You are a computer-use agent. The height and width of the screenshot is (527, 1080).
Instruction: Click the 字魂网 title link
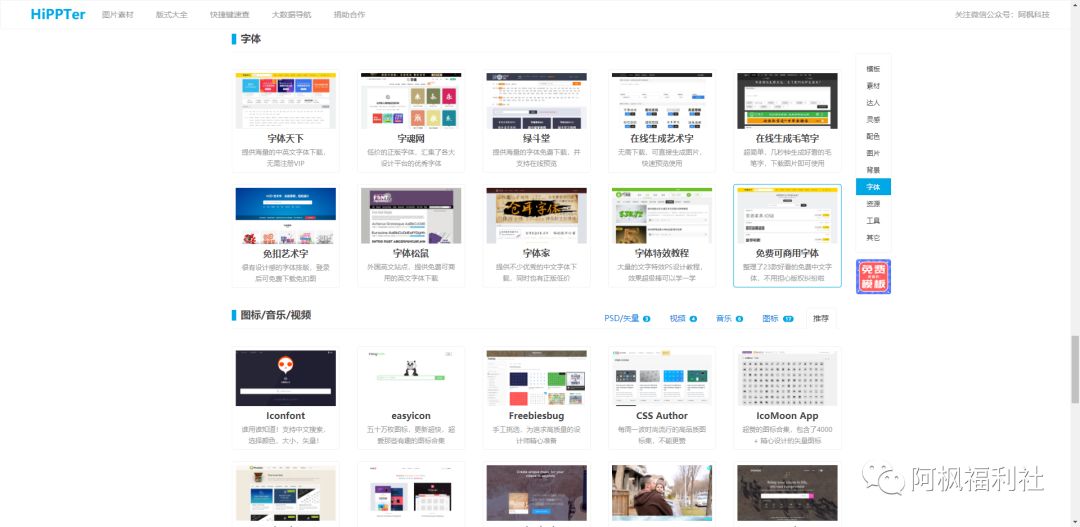pos(411,138)
